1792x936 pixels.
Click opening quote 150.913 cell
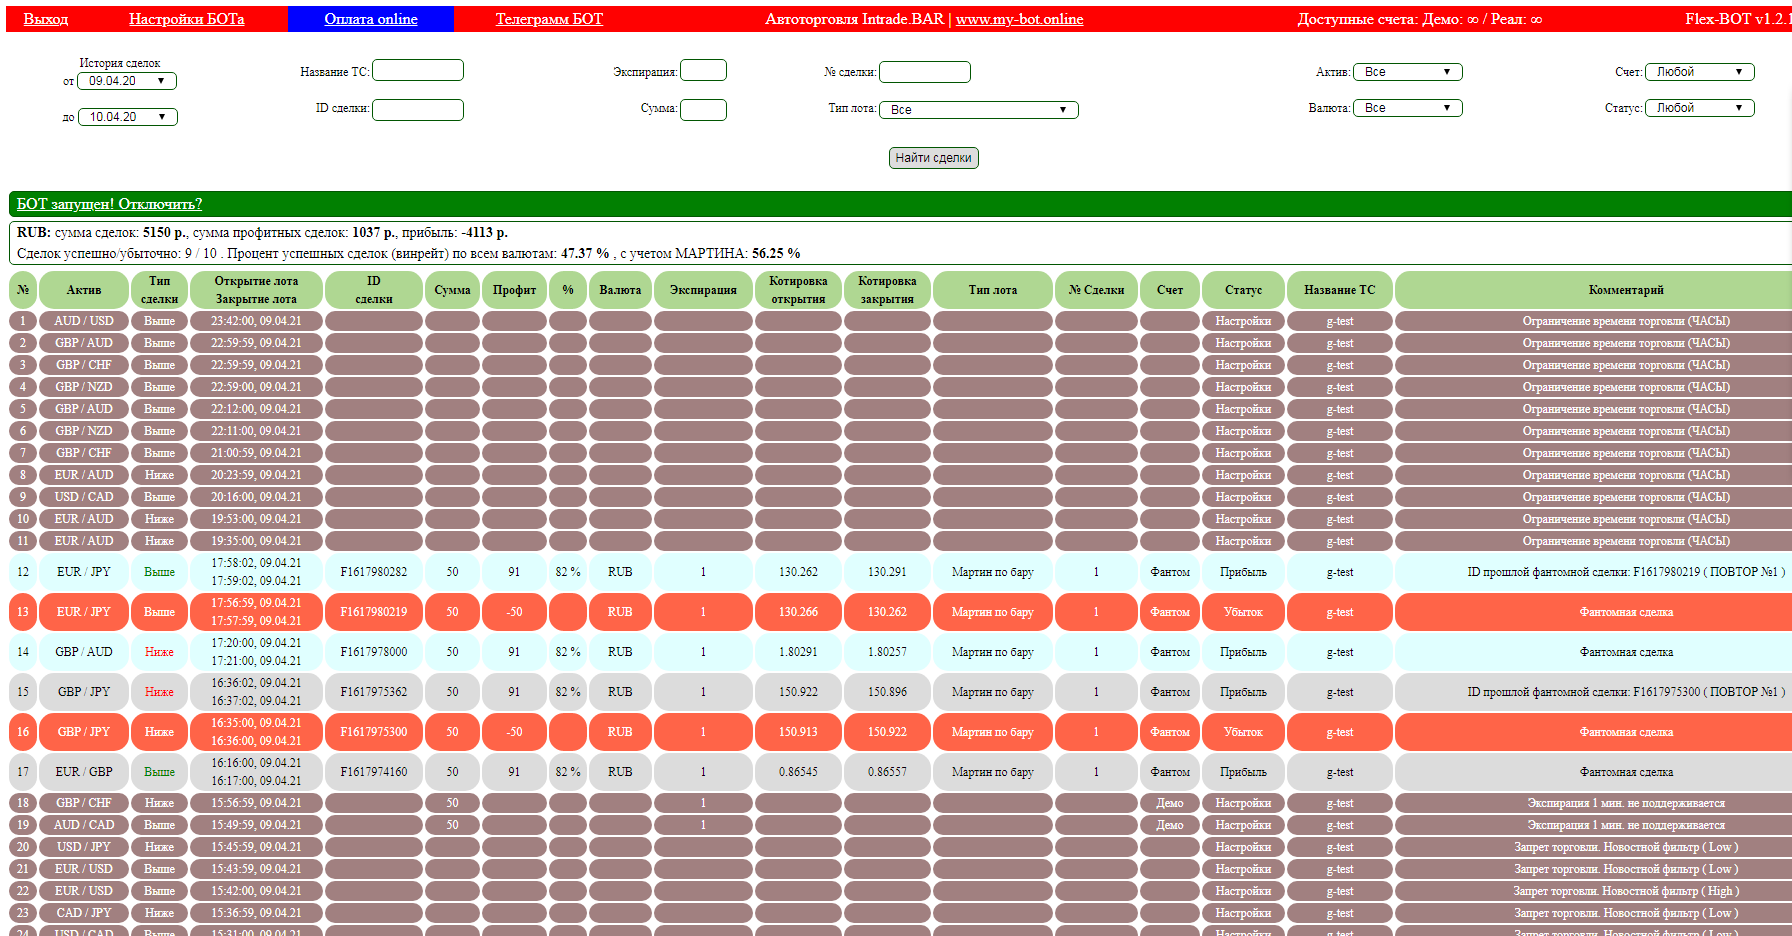point(798,732)
